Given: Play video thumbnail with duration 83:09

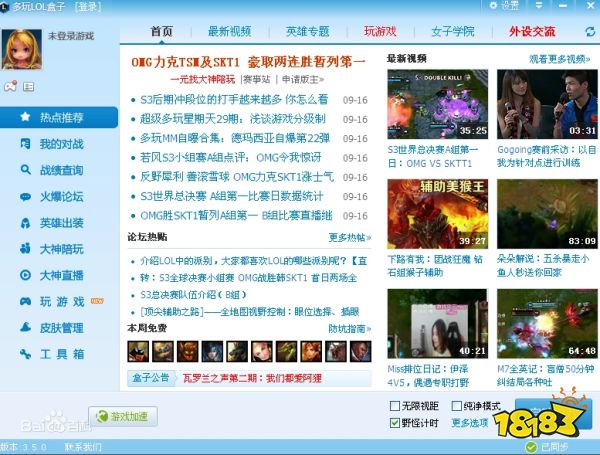Looking at the screenshot, I should (x=547, y=214).
